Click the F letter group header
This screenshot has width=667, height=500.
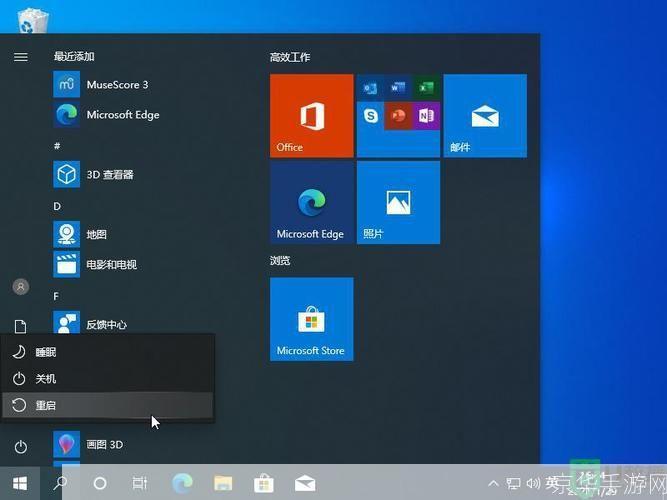[x=56, y=296]
